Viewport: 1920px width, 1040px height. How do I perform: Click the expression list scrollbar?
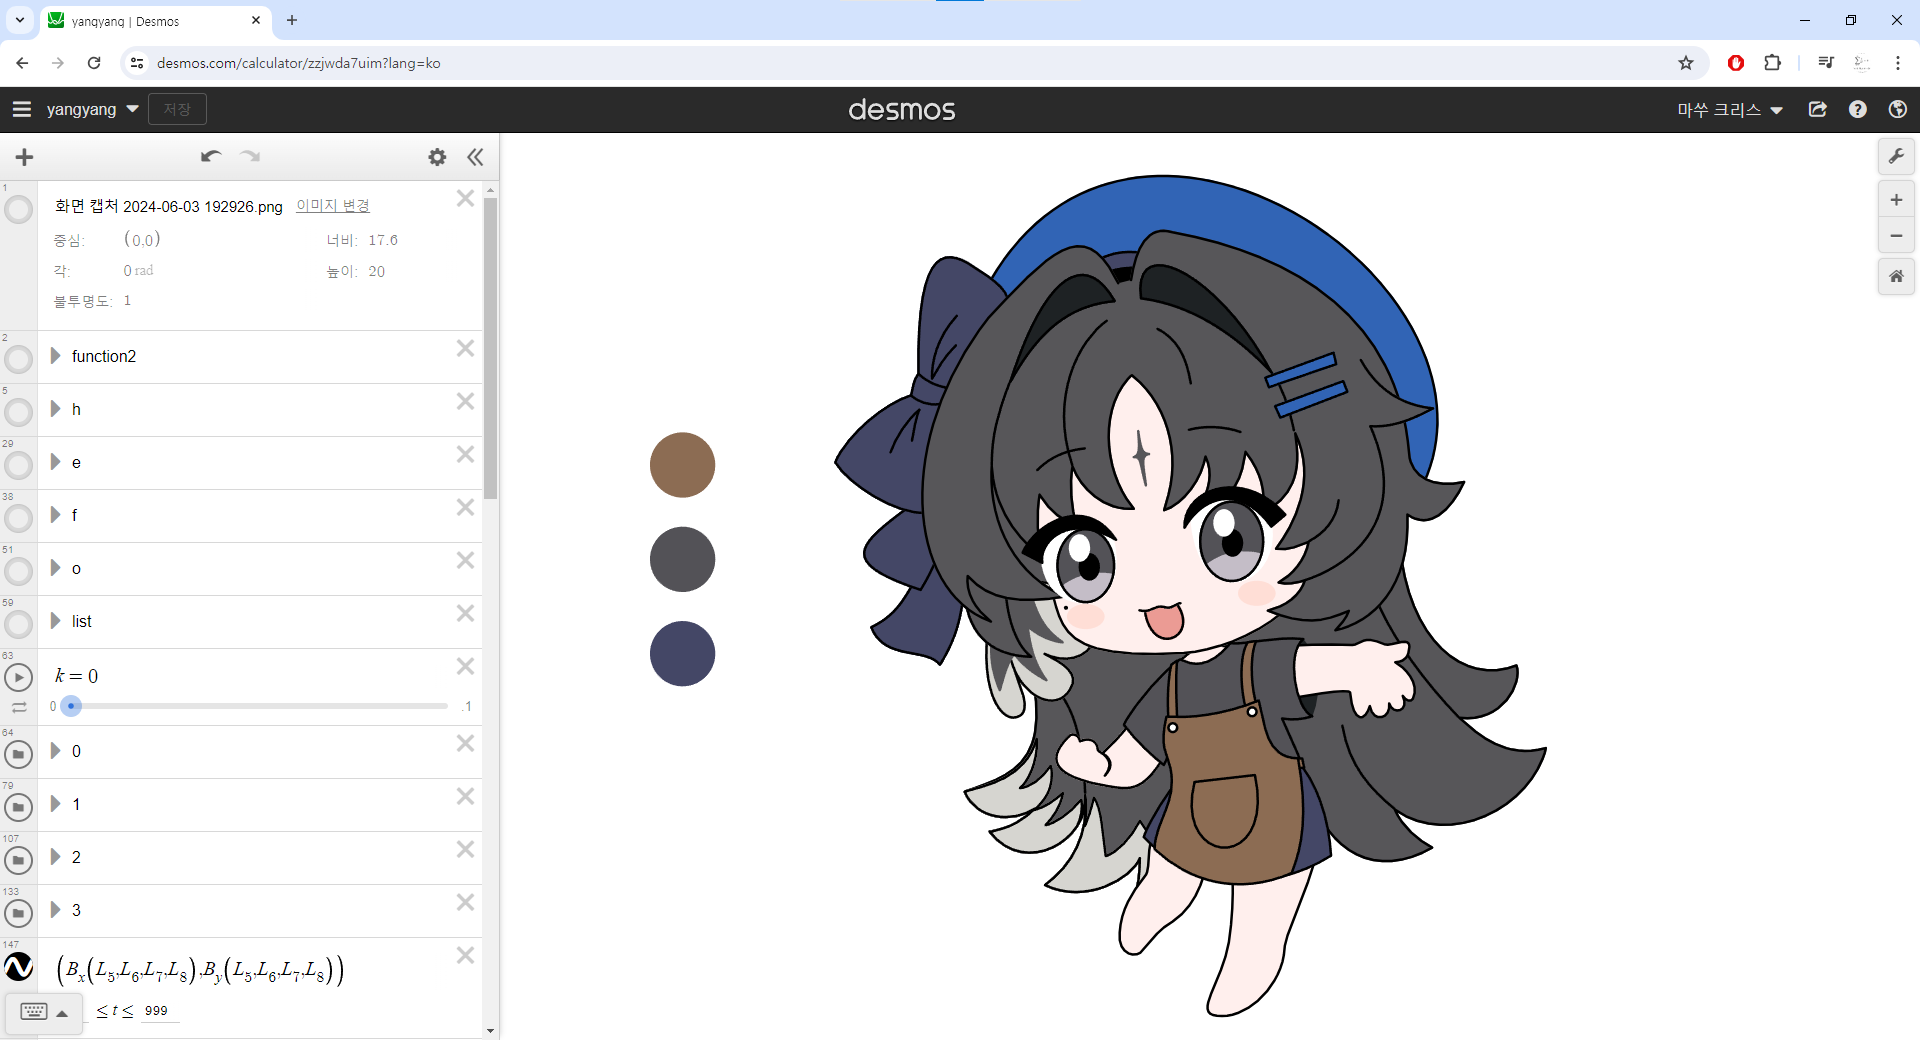click(490, 348)
